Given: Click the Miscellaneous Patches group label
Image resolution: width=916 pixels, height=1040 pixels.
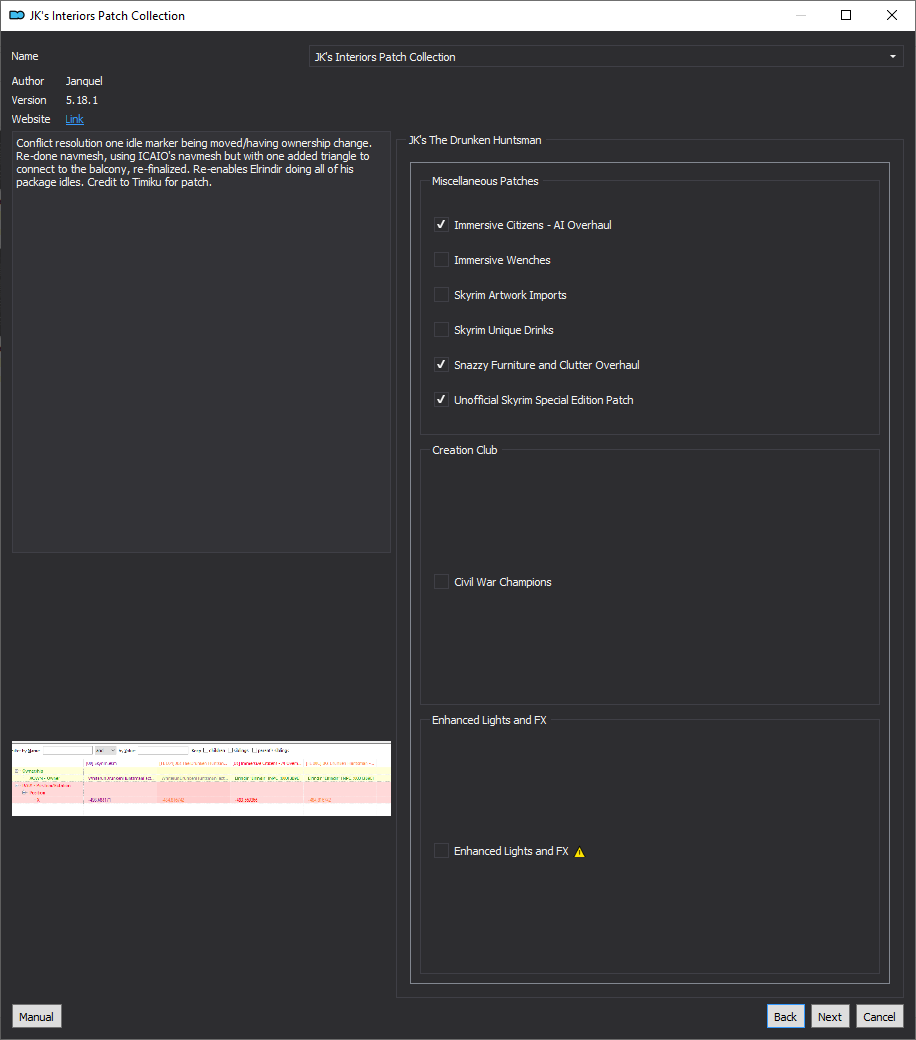Looking at the screenshot, I should (x=485, y=181).
